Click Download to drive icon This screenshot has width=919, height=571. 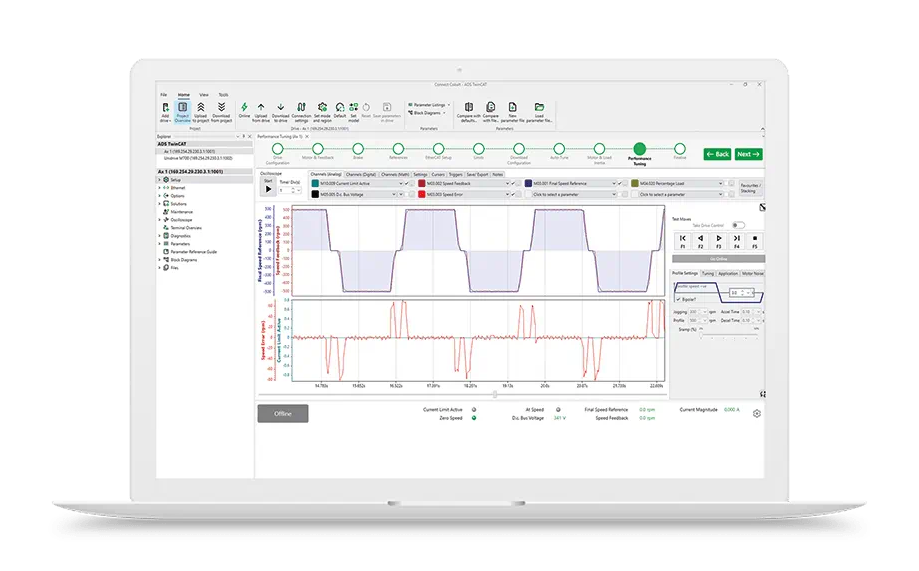coord(281,107)
